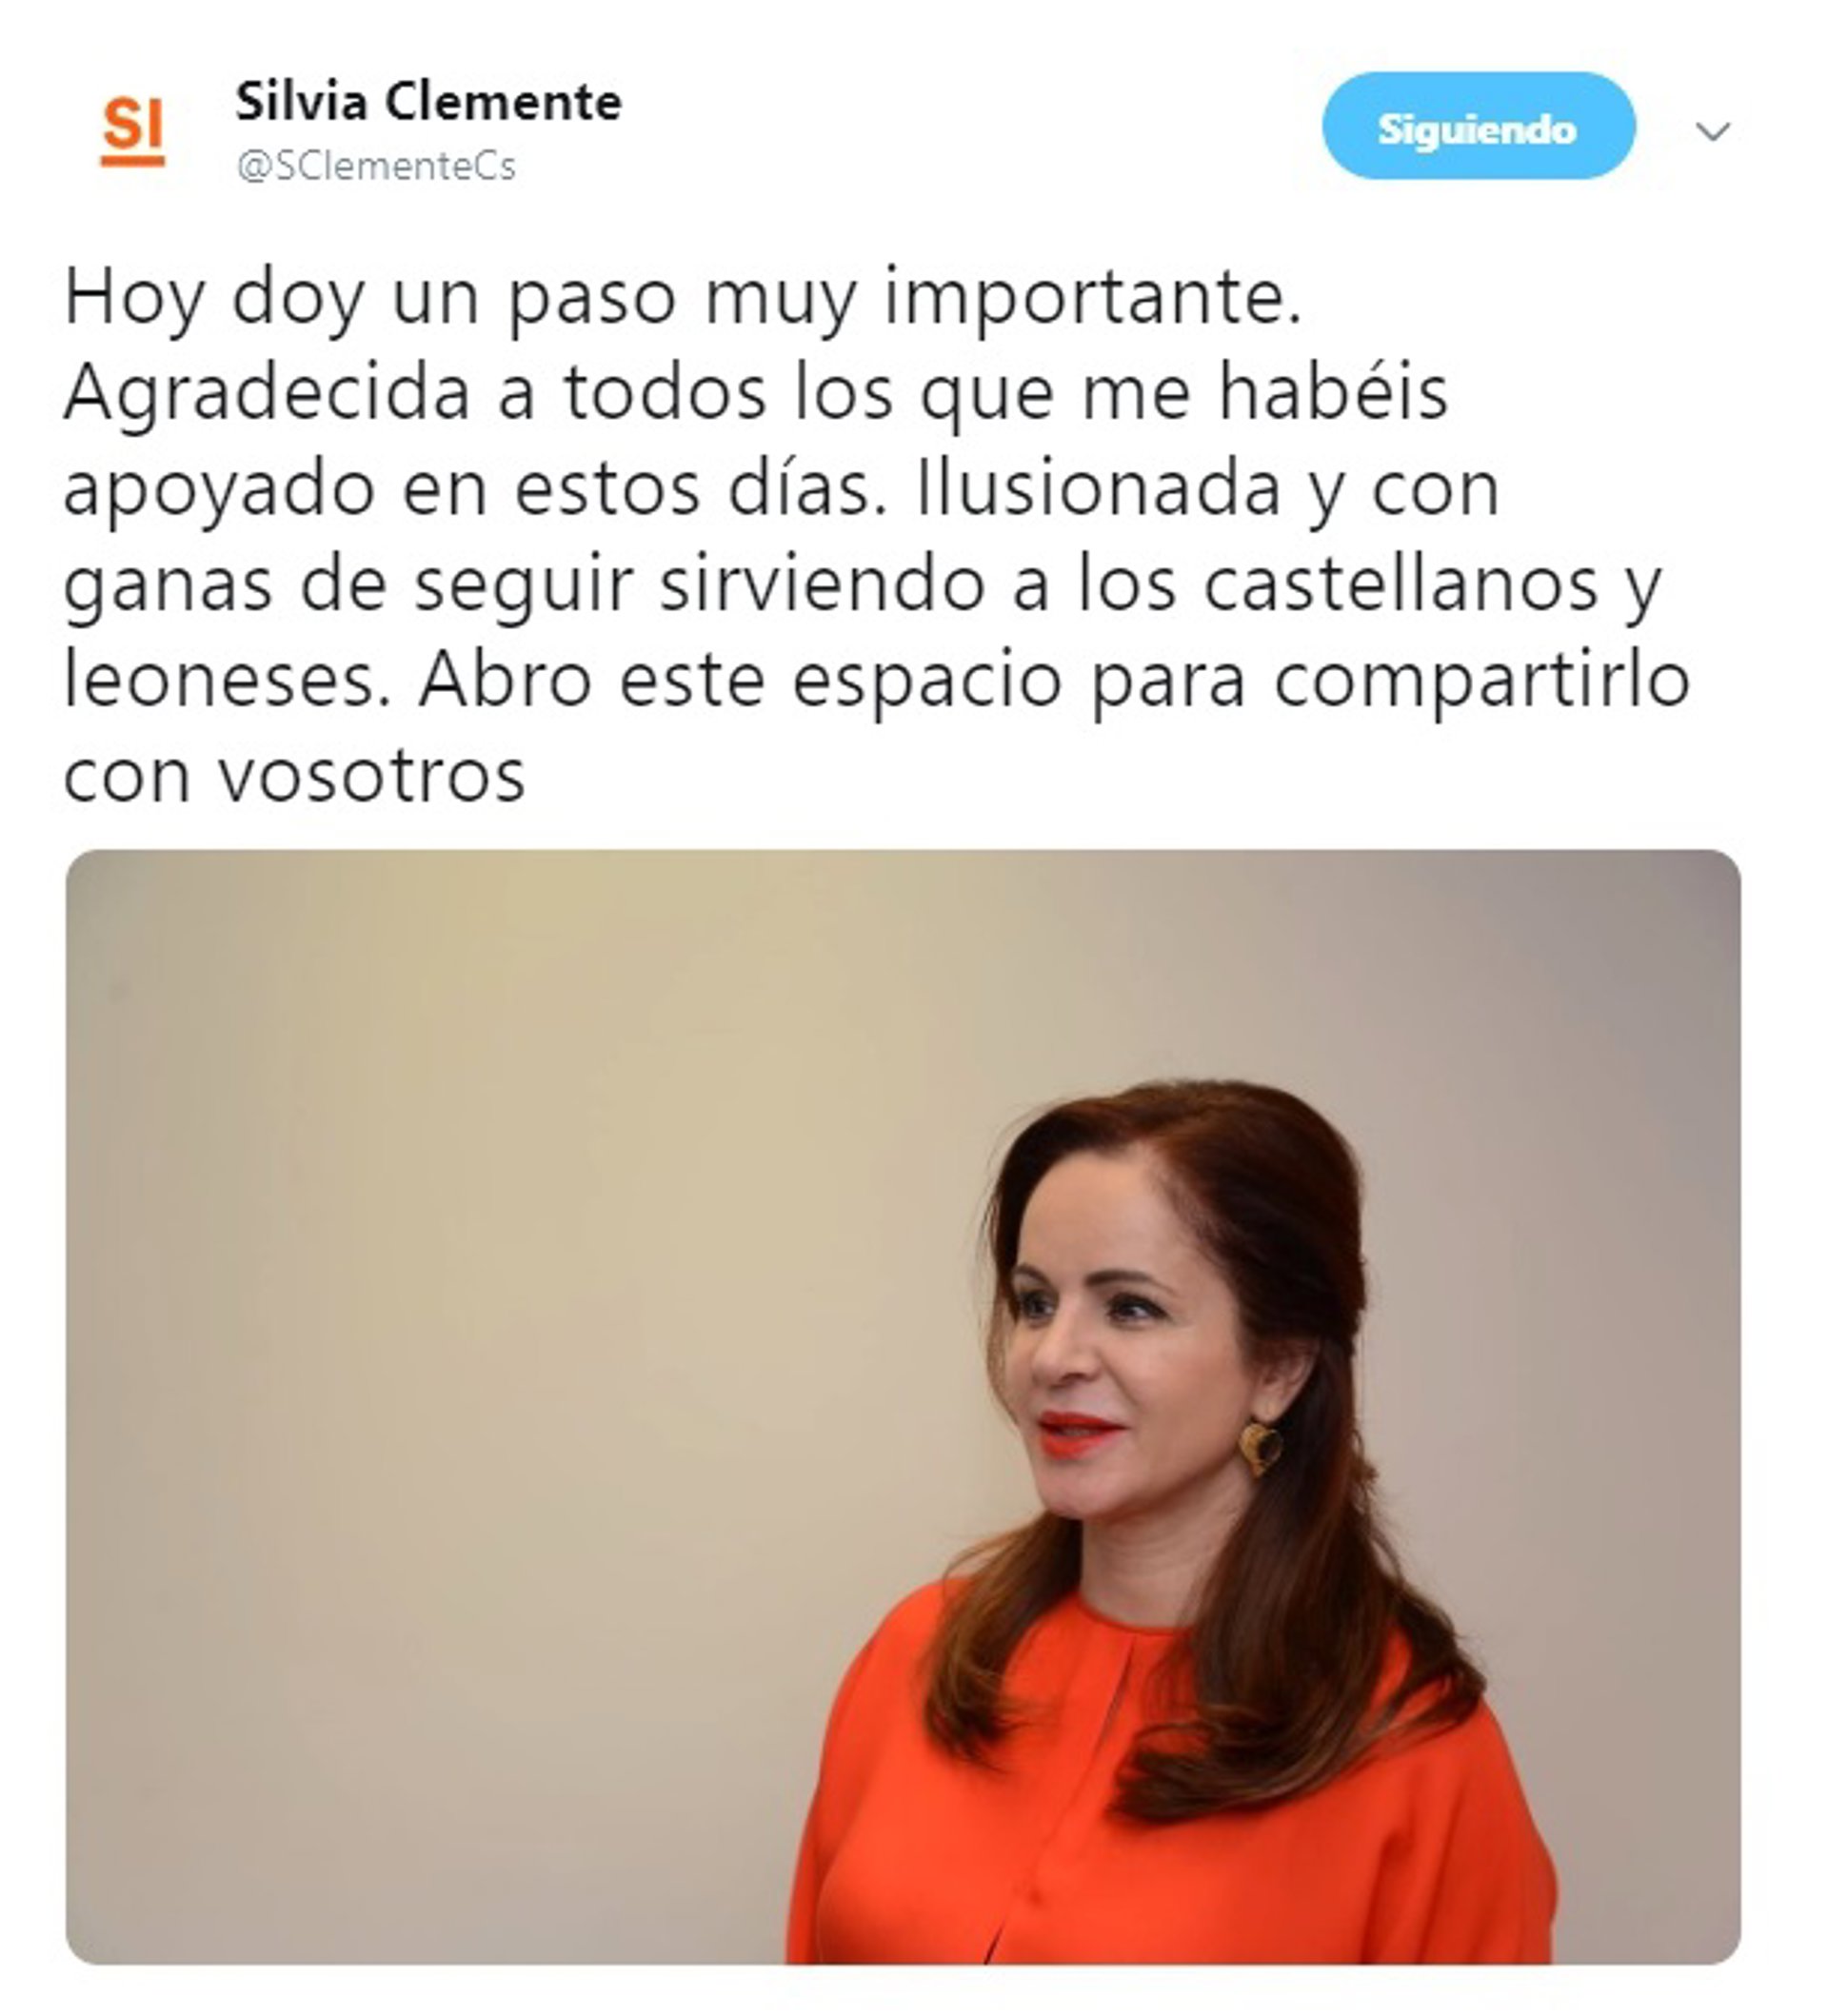Viewport: 1828px width, 2016px height.
Task: Open the orange SI profile avatar
Action: point(132,130)
